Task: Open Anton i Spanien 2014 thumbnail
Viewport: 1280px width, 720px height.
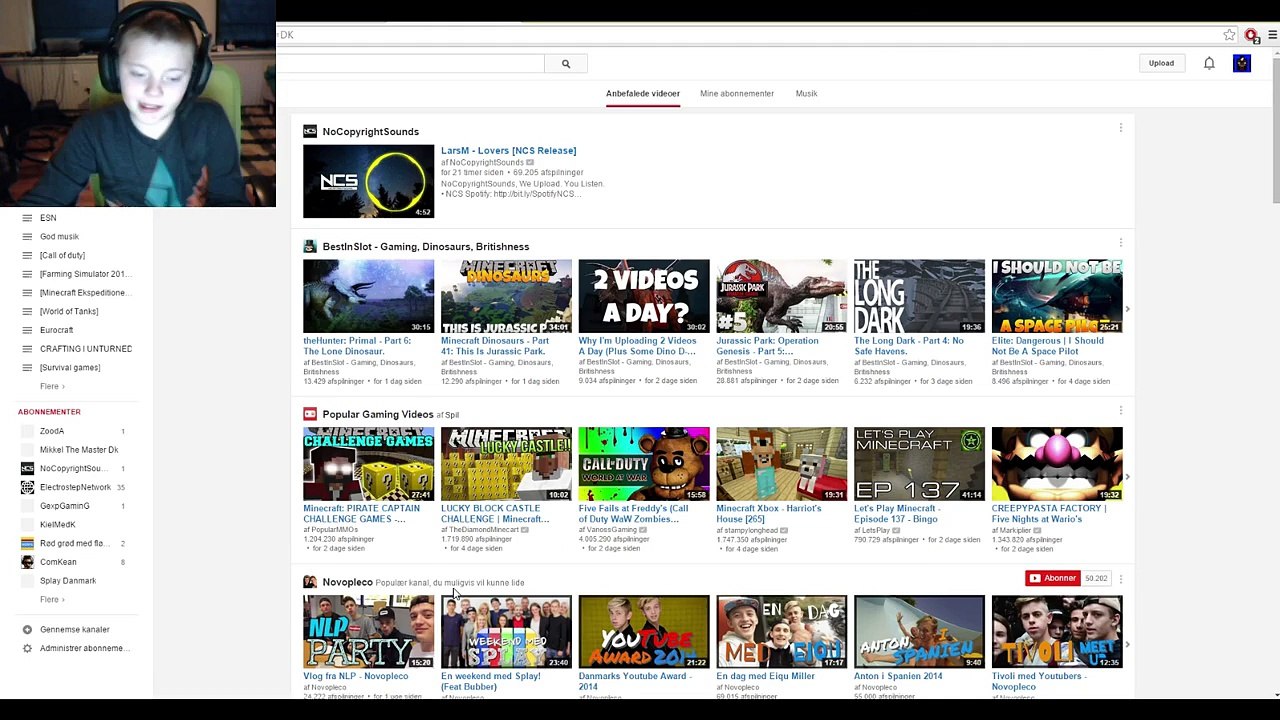Action: pyautogui.click(x=919, y=632)
